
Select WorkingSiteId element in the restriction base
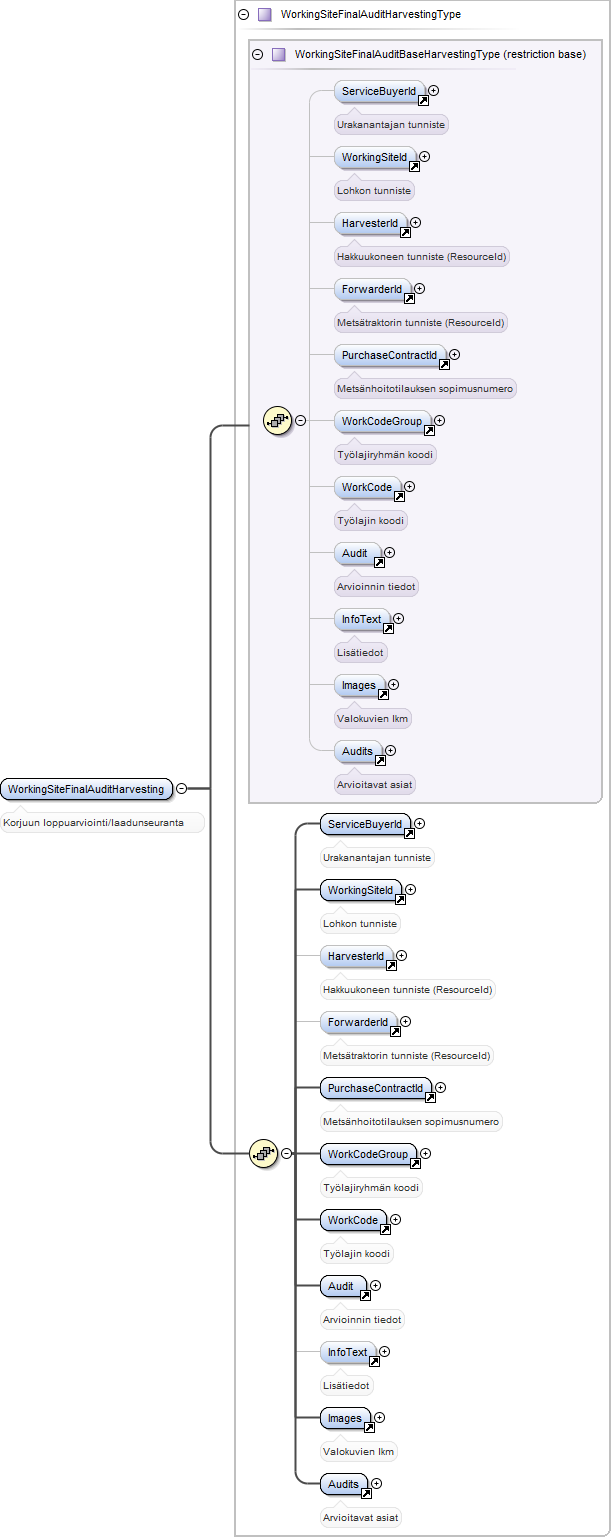coord(375,157)
